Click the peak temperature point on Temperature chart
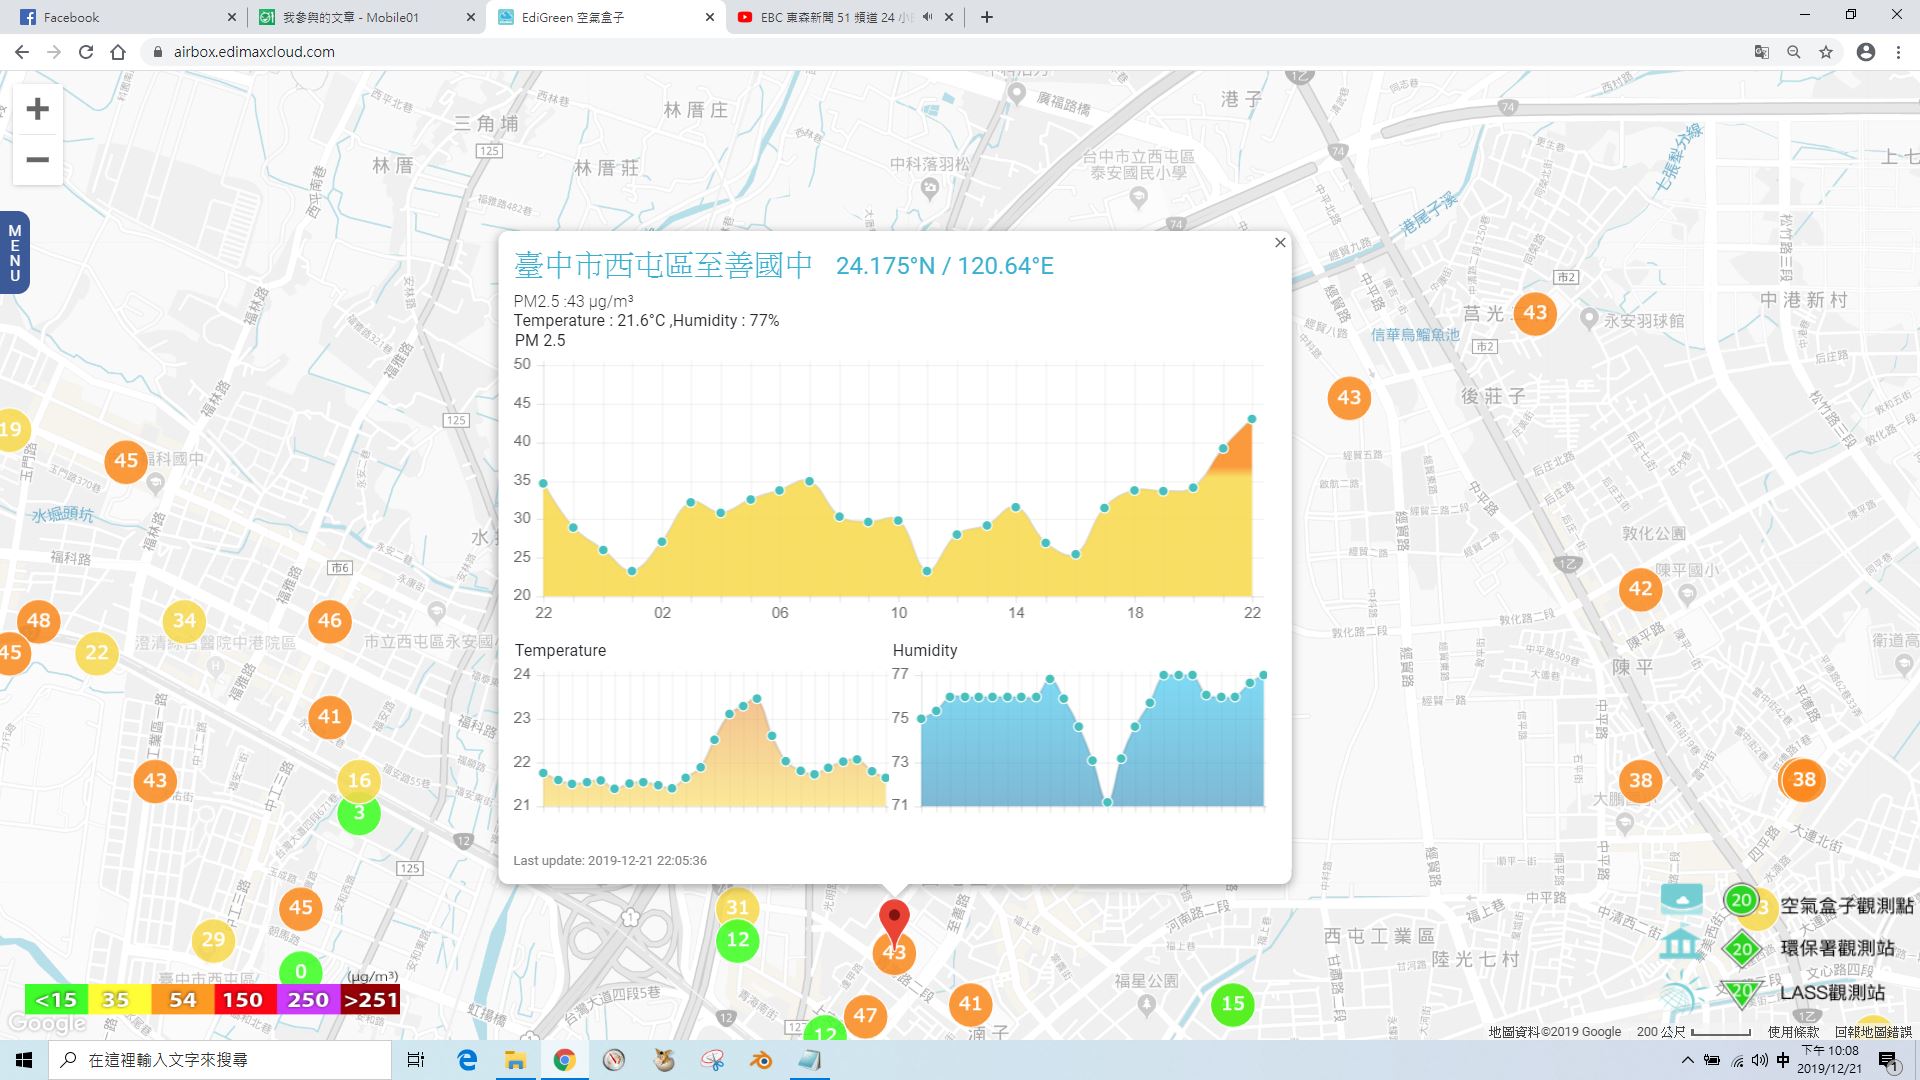 click(x=757, y=698)
